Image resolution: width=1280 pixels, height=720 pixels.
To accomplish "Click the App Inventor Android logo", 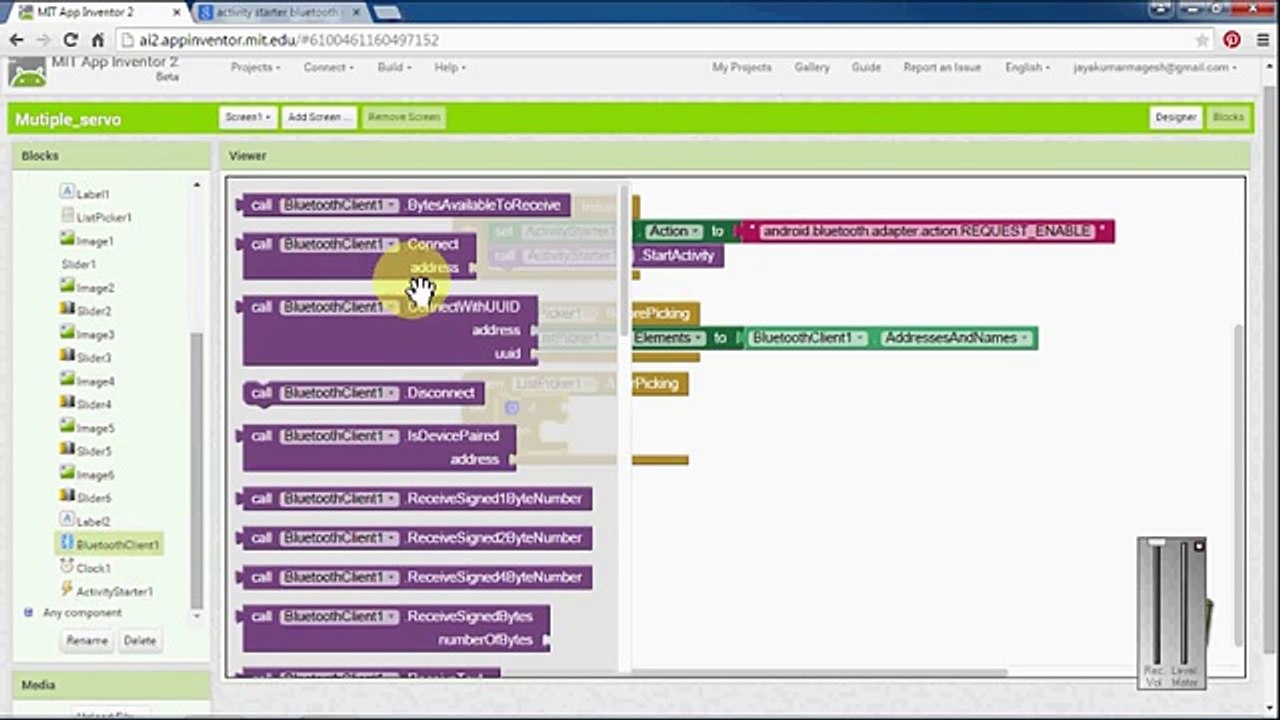I will (x=26, y=72).
